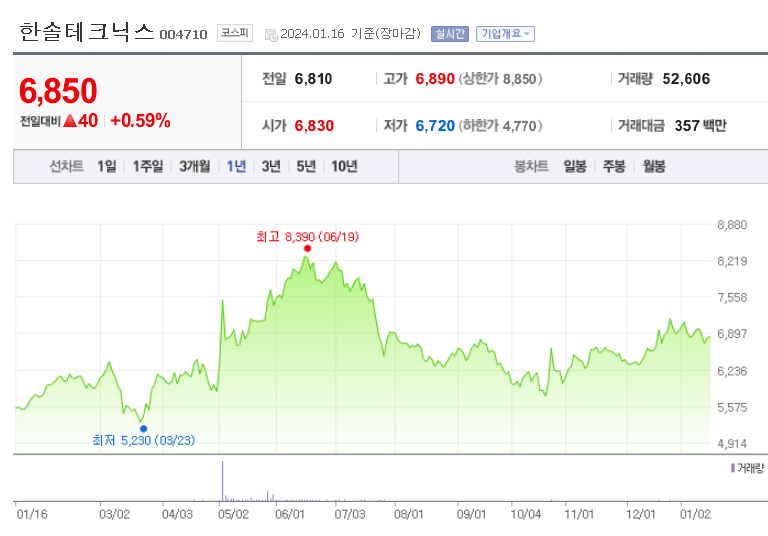Screen dimensions: 768x536
Task: Click the 실시간 button
Action: tap(450, 34)
